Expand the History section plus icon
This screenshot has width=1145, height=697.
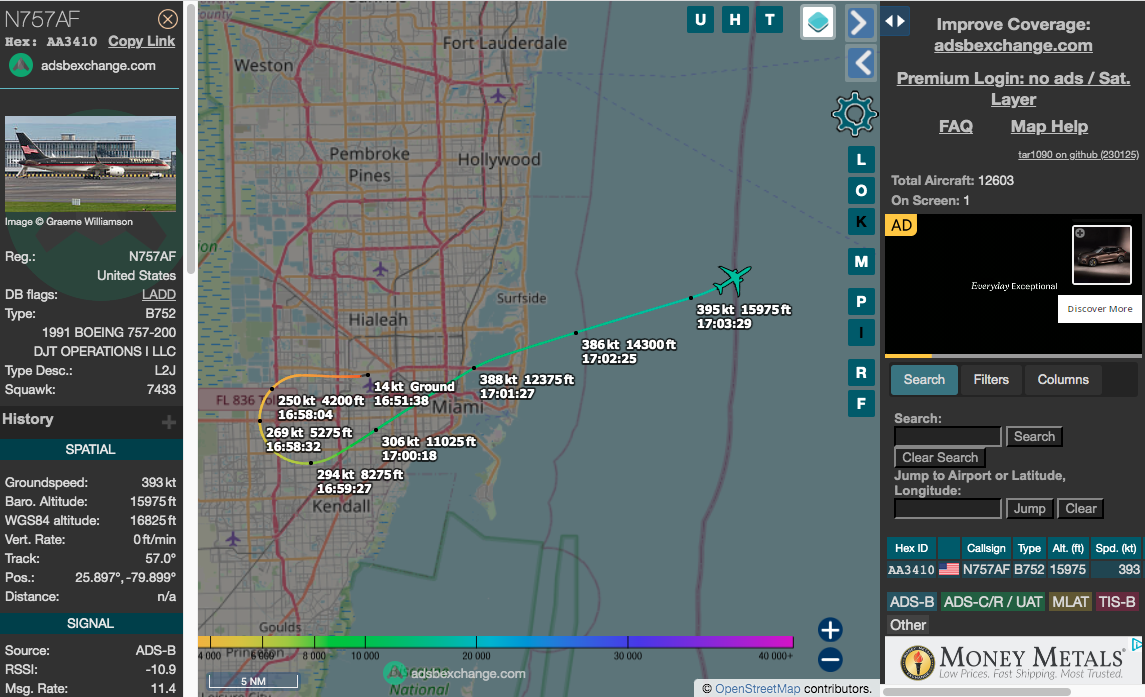[169, 422]
